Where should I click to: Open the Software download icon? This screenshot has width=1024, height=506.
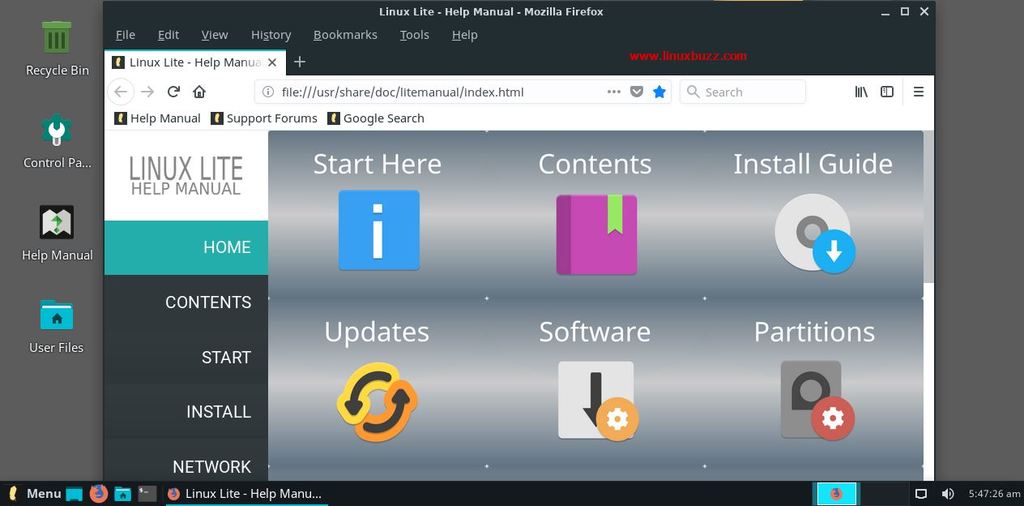598,400
